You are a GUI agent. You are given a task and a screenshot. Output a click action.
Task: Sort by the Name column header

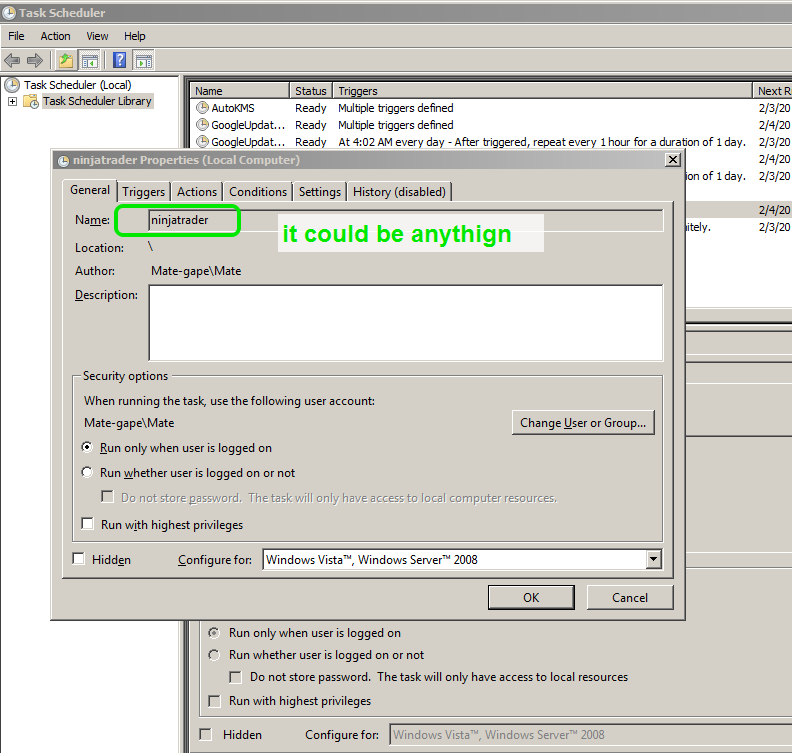239,91
